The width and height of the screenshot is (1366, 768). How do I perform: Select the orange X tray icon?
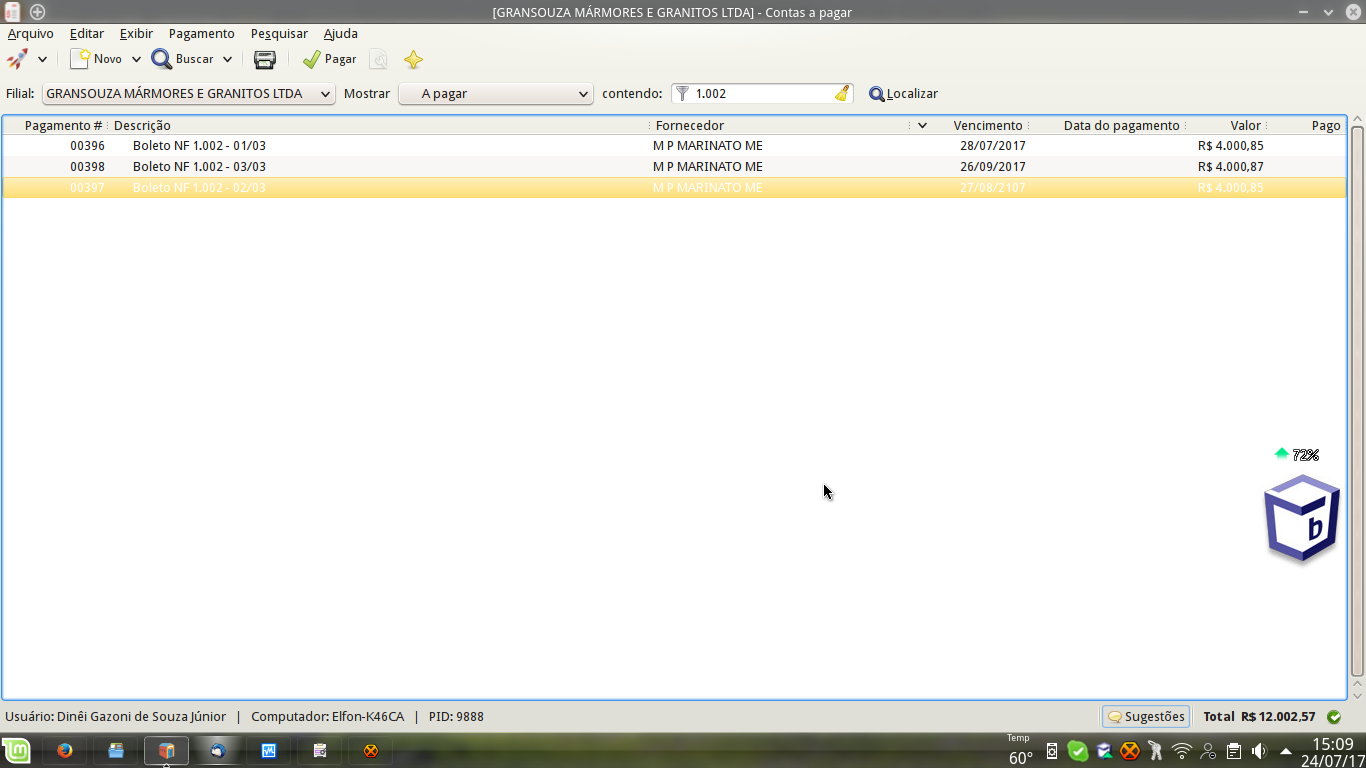tap(1129, 750)
